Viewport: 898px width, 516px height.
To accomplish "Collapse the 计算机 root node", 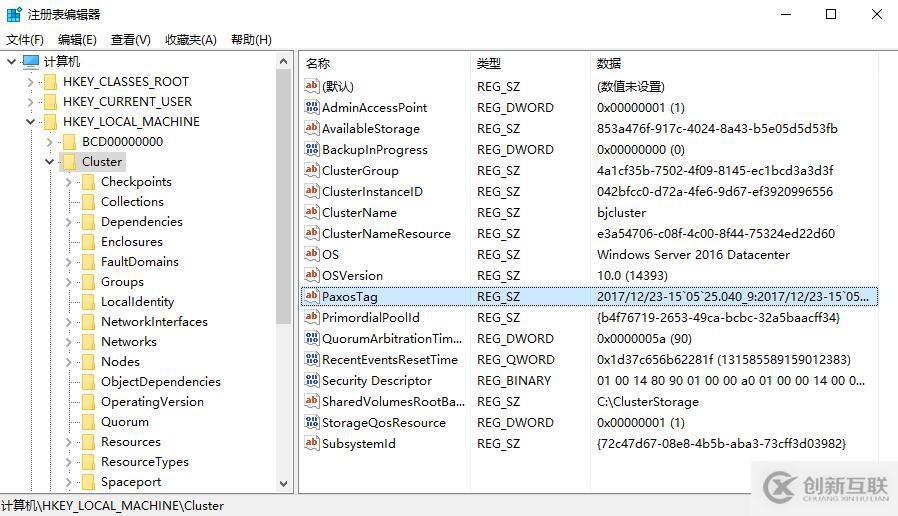I will point(11,61).
